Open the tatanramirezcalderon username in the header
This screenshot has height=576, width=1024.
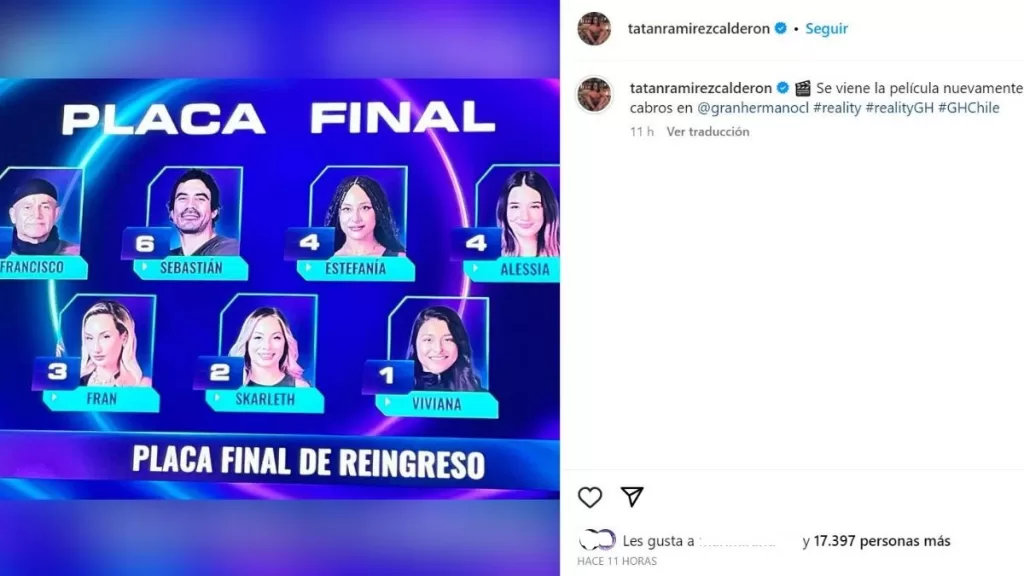click(x=698, y=29)
